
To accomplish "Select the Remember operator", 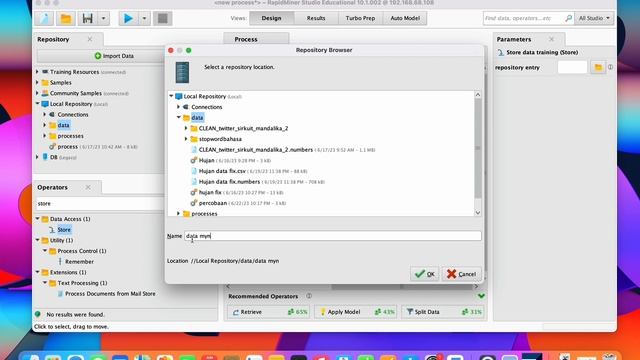I will 79,262.
